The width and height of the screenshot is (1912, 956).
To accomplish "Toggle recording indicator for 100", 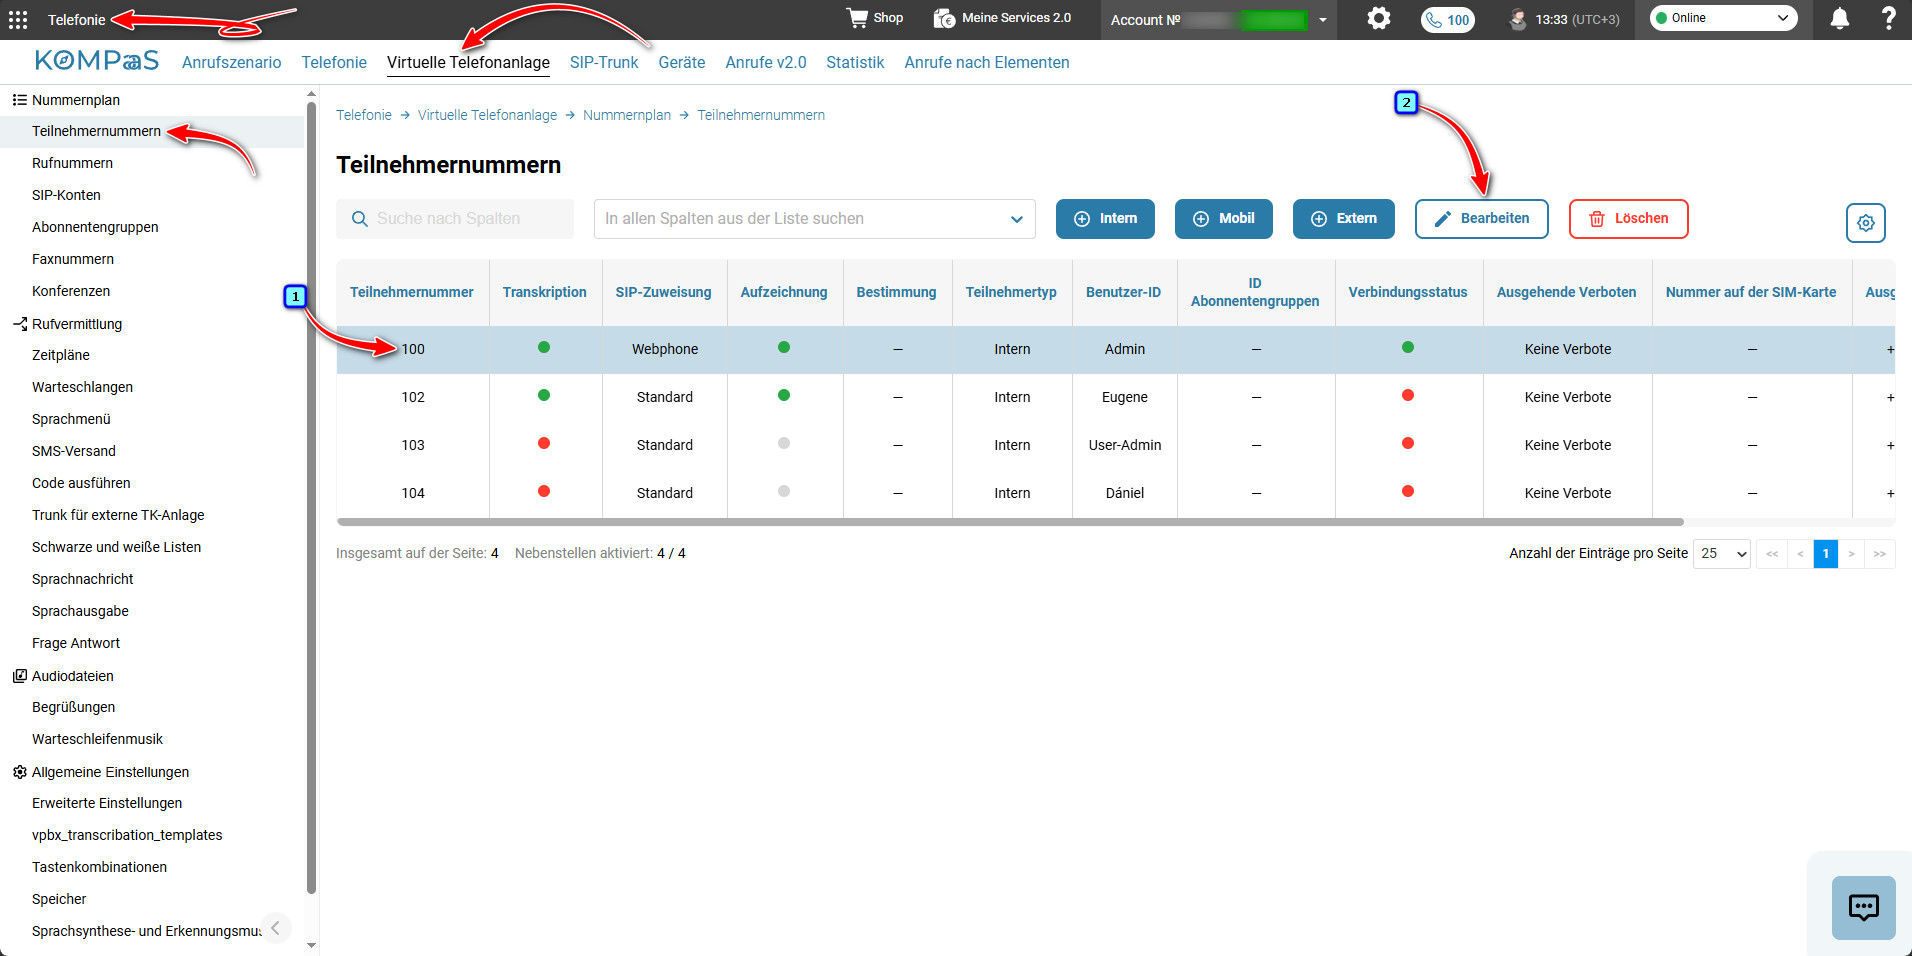I will tap(784, 347).
